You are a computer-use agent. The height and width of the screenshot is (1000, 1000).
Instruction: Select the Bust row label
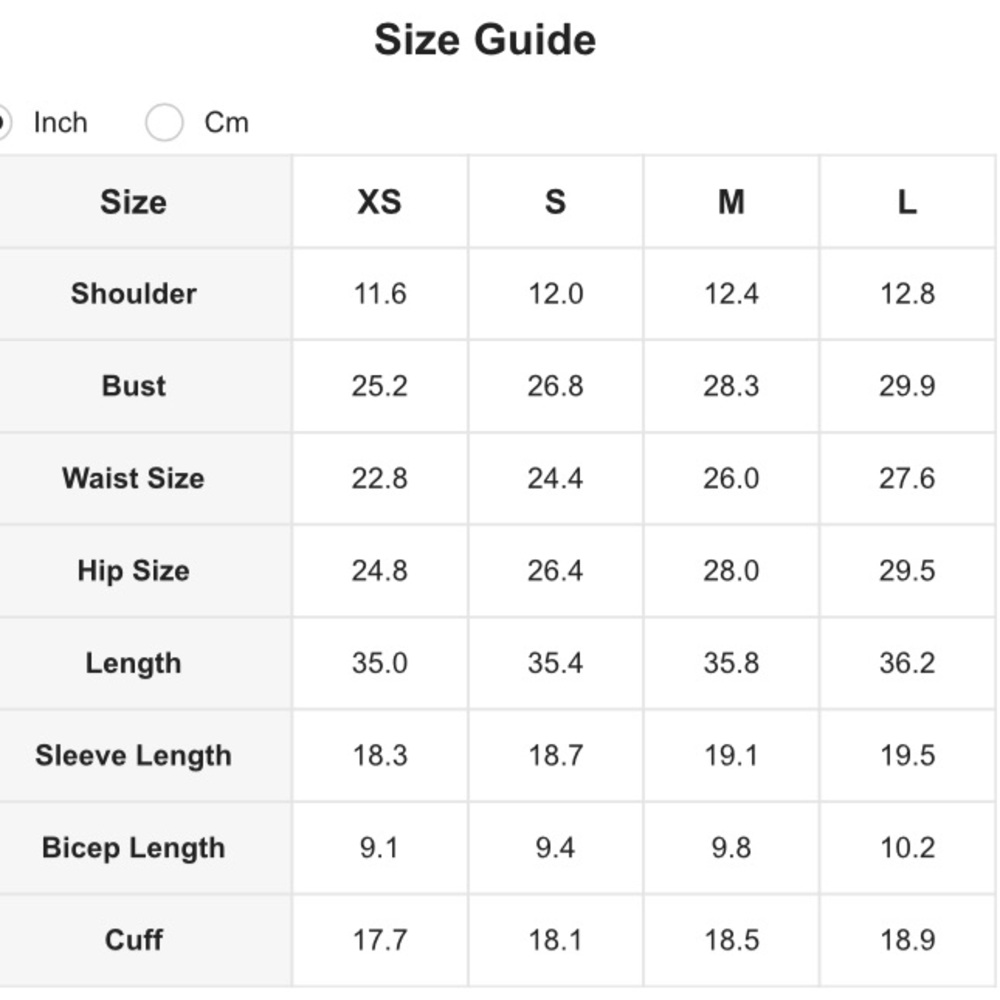[133, 386]
